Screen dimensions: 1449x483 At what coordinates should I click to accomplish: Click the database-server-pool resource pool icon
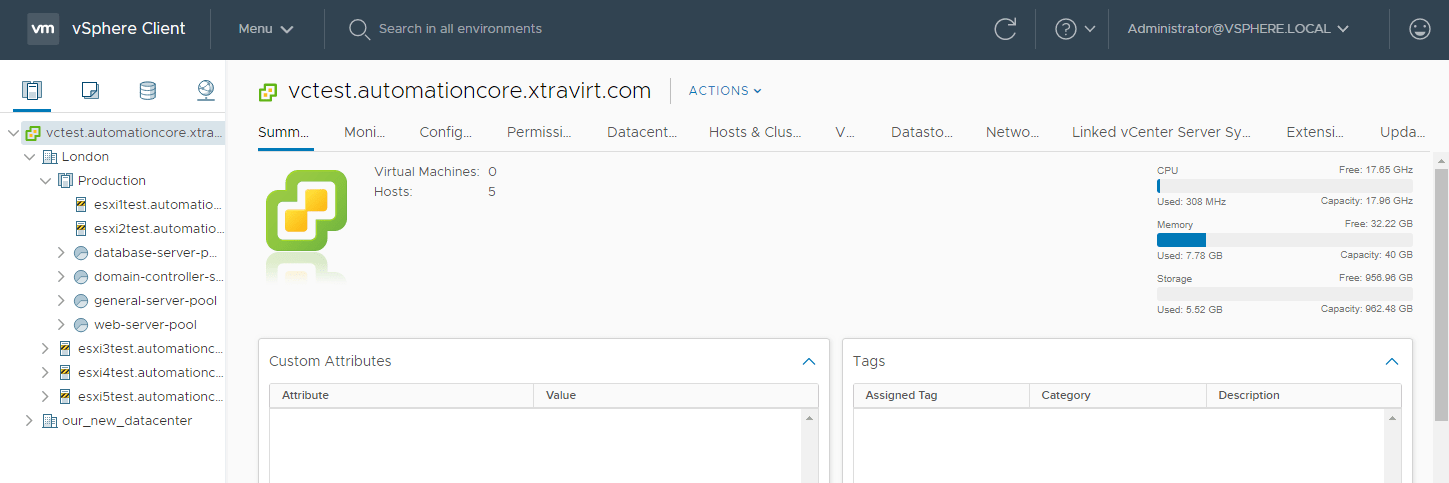point(82,253)
